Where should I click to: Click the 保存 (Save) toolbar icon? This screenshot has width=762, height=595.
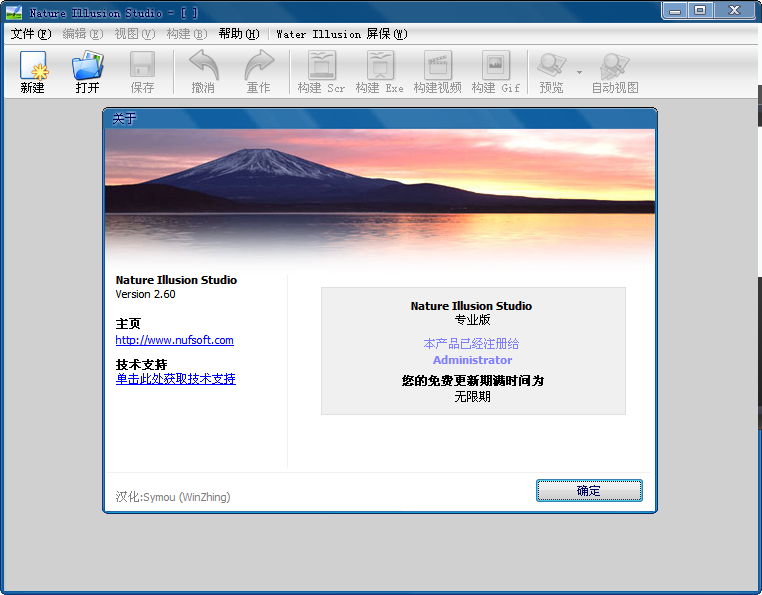142,64
